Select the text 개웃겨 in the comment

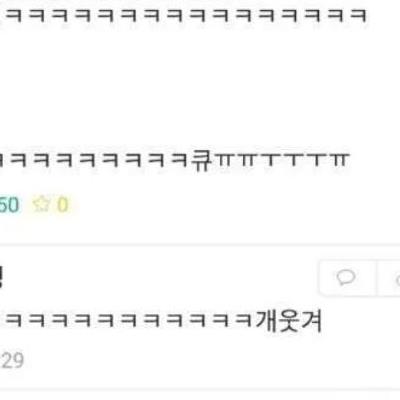click(289, 321)
